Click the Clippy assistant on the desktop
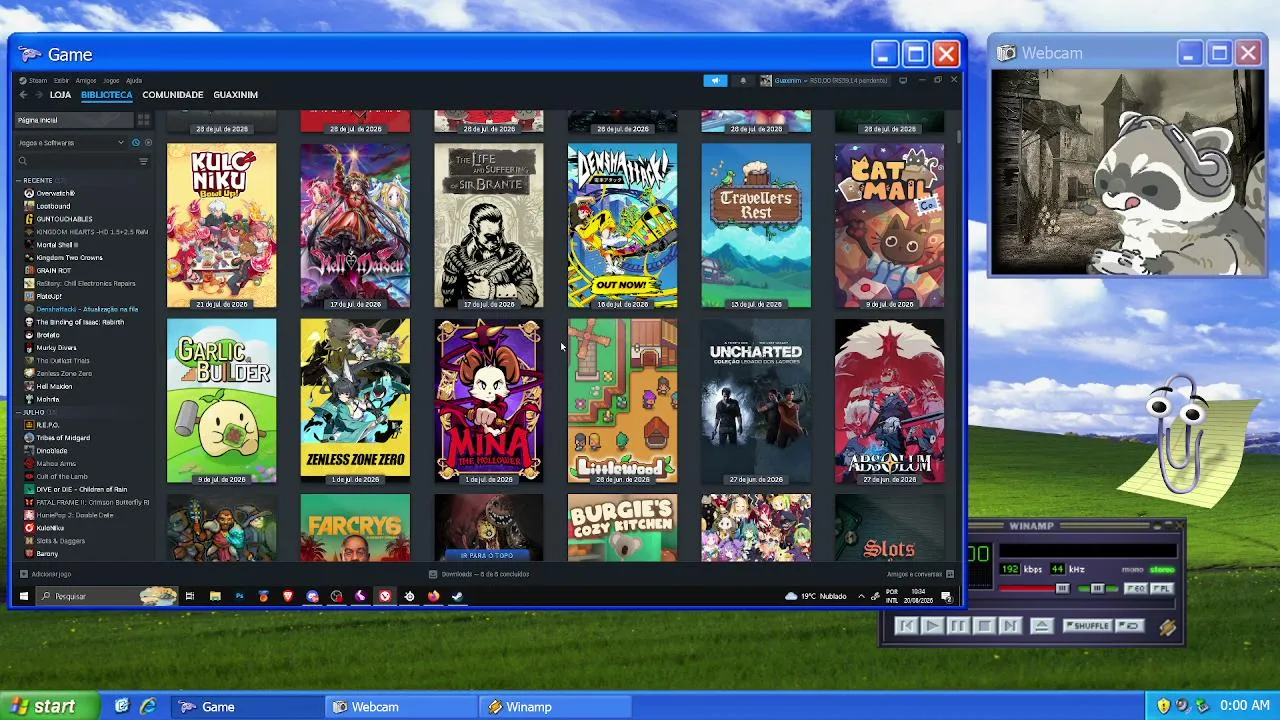This screenshot has height=720, width=1280. 1182,432
